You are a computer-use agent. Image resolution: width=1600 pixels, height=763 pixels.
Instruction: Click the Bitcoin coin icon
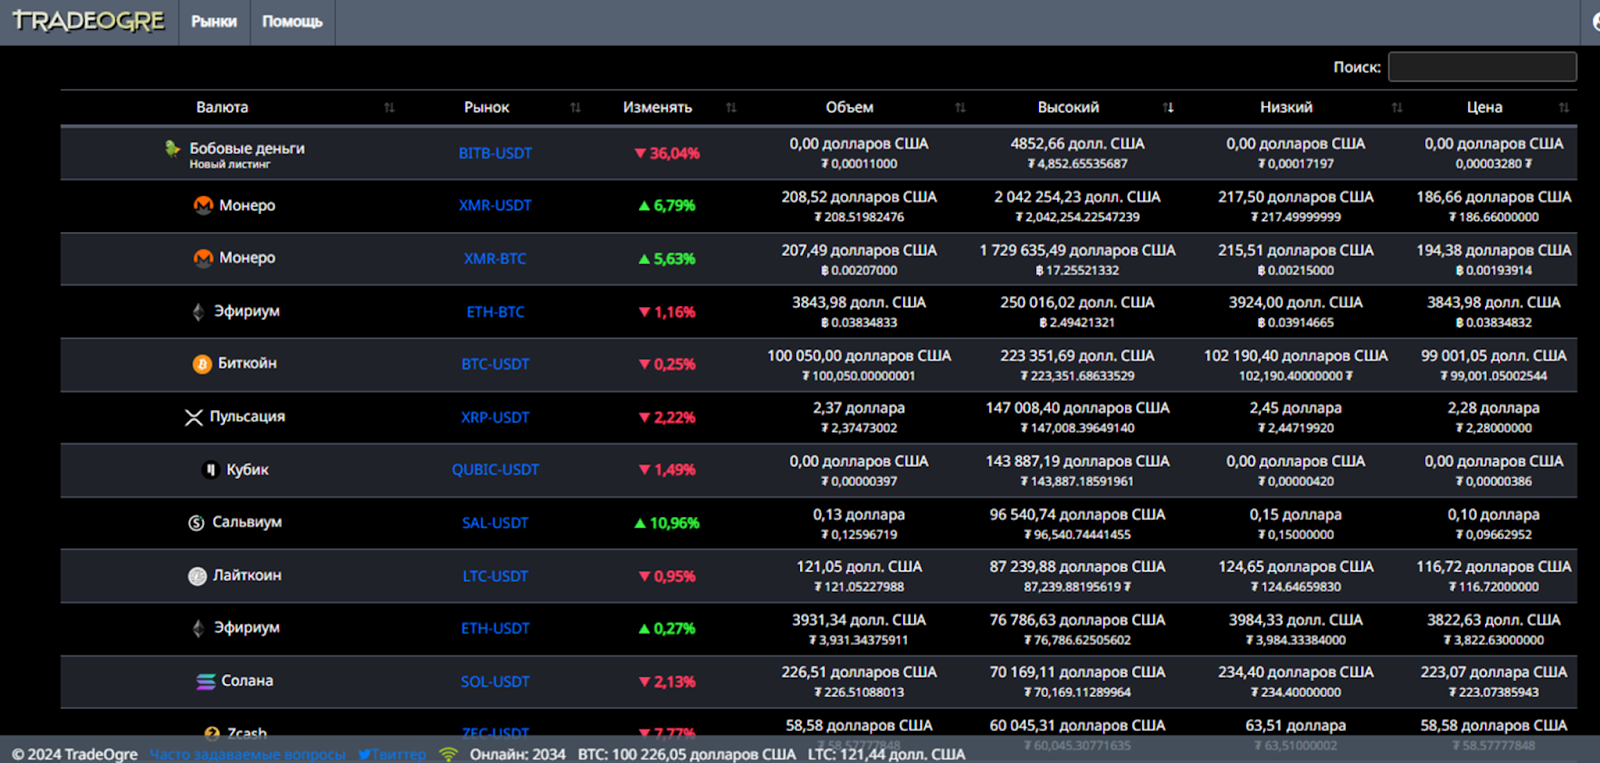[x=202, y=364]
